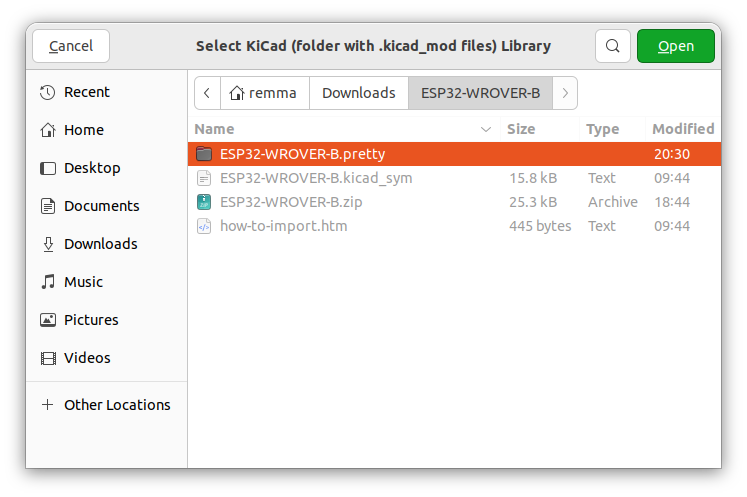This screenshot has height=497, width=747.
Task: Move forward with the right path chevron
Action: tap(565, 93)
